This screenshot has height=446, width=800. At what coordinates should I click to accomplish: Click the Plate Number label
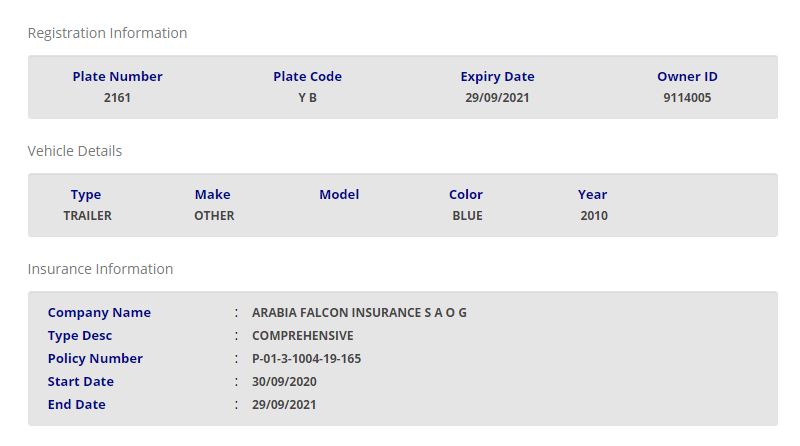(117, 77)
